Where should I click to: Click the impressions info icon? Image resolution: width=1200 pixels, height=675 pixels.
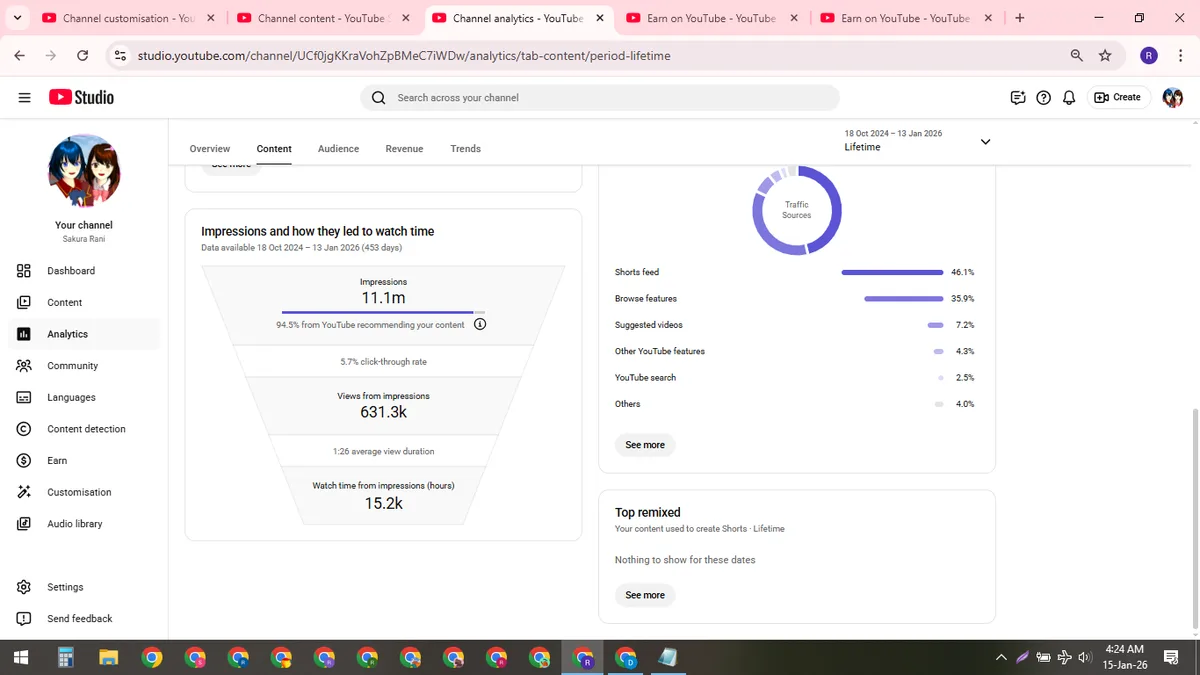[x=480, y=324]
